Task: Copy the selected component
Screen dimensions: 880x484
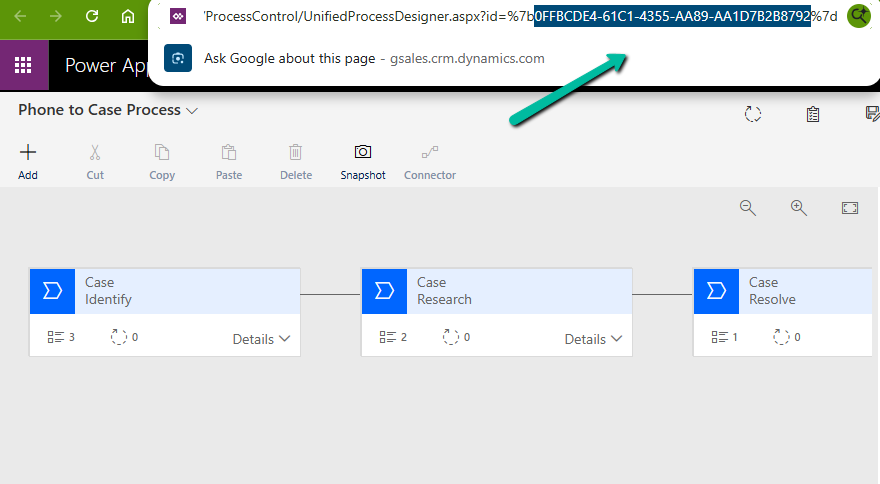Action: (x=162, y=162)
